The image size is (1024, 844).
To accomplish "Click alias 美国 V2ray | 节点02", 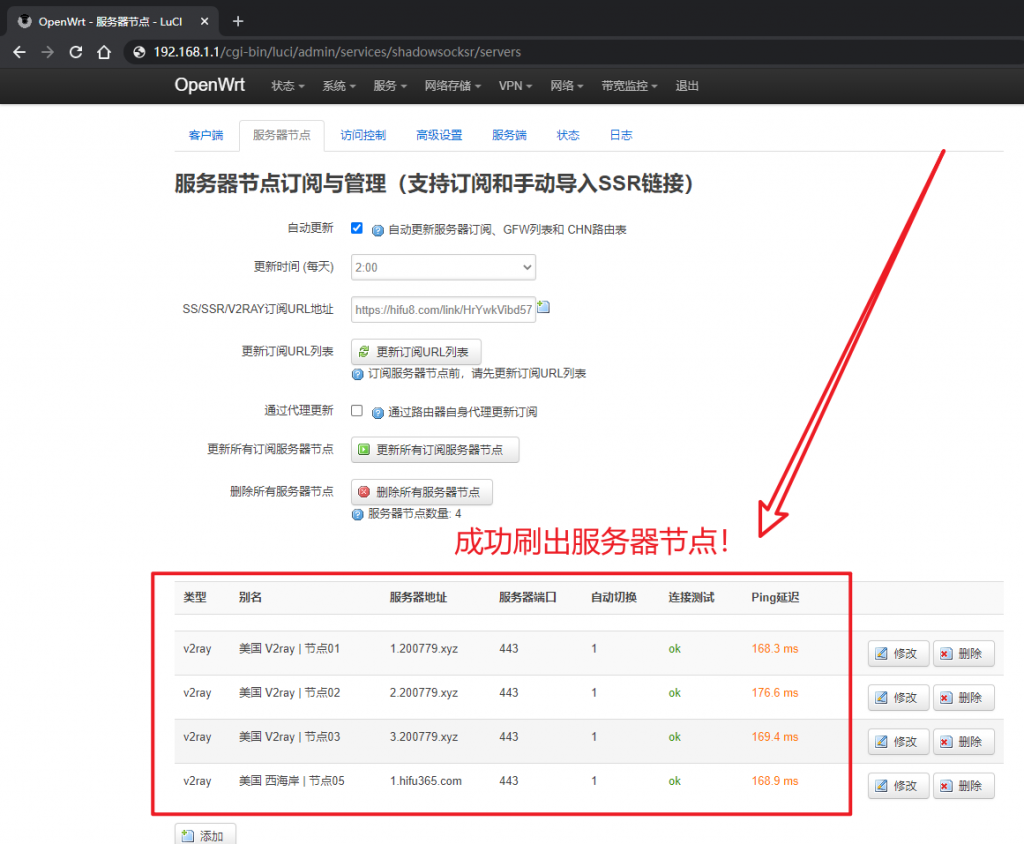I will (x=289, y=692).
